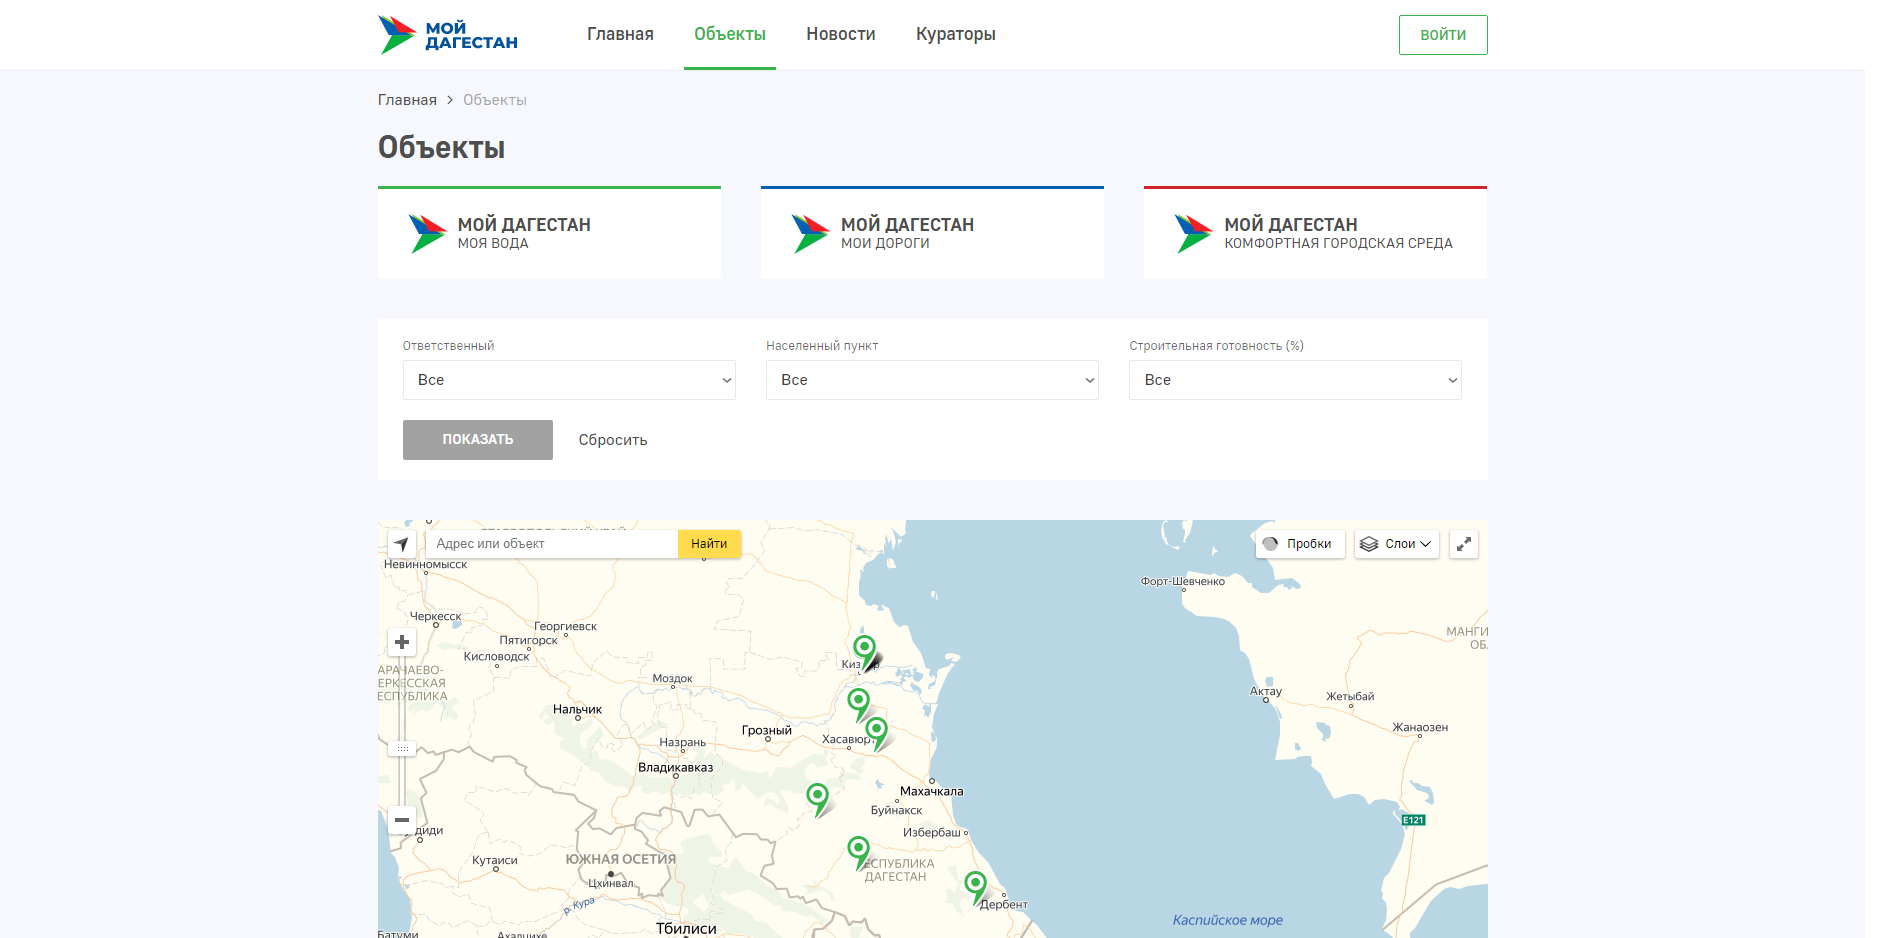Click the green marker by Республика Дагестан label

pyautogui.click(x=859, y=852)
